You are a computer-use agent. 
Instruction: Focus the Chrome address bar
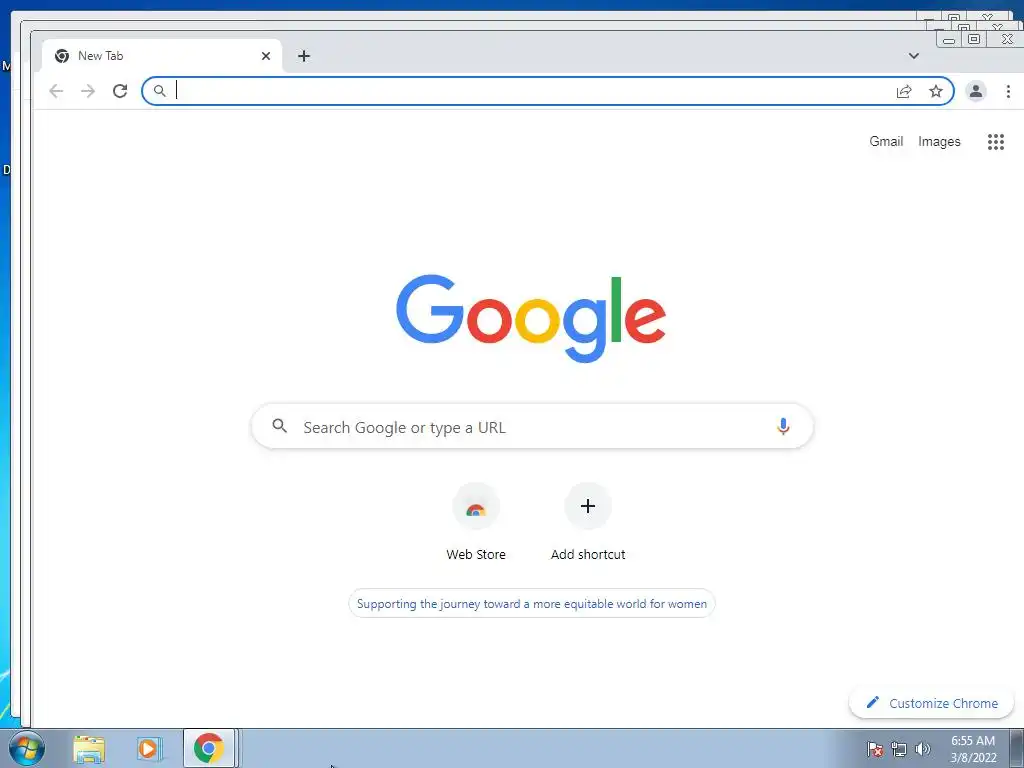click(547, 91)
